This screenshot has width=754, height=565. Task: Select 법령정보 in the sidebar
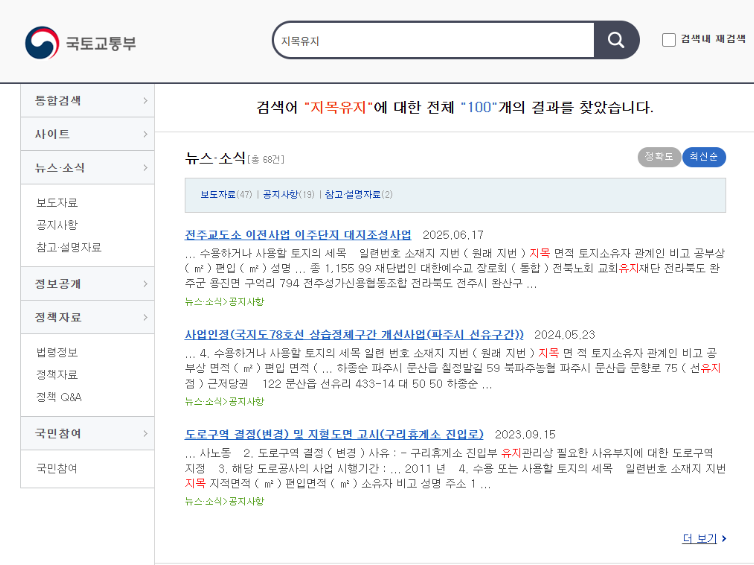pos(57,352)
